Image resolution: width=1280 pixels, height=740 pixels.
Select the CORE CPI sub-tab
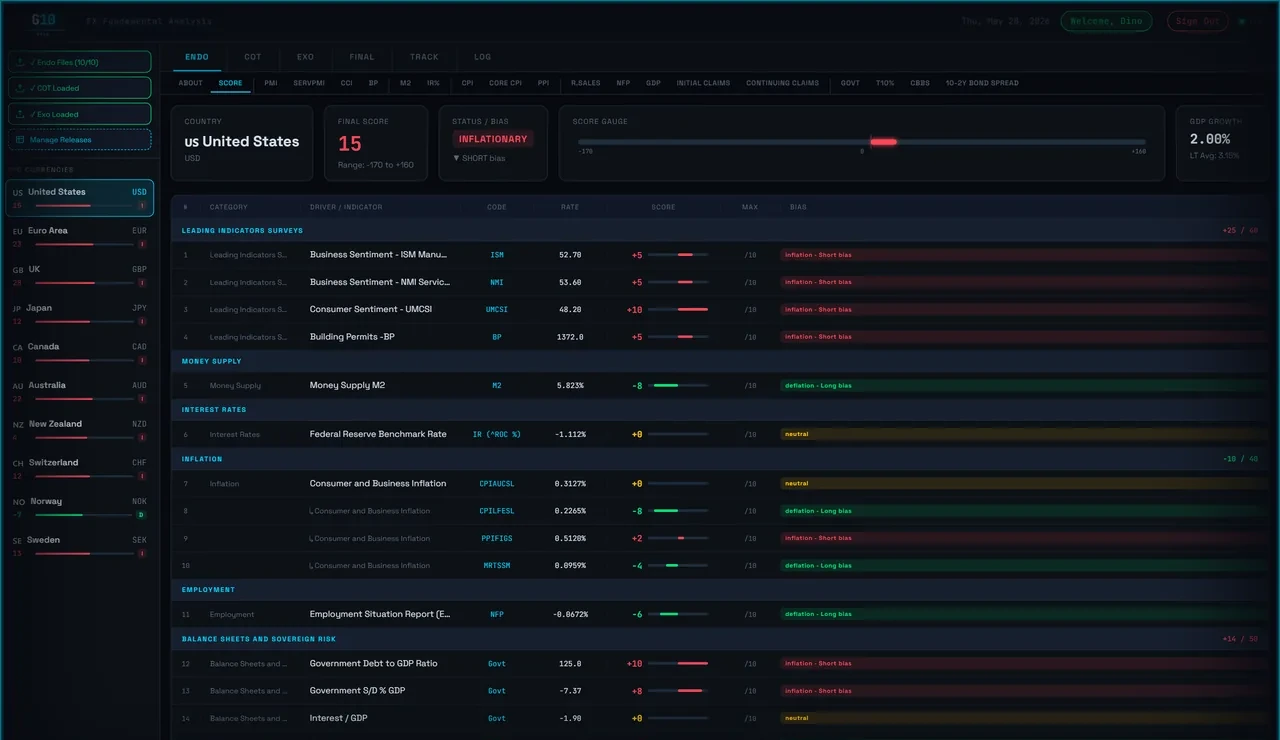(505, 83)
